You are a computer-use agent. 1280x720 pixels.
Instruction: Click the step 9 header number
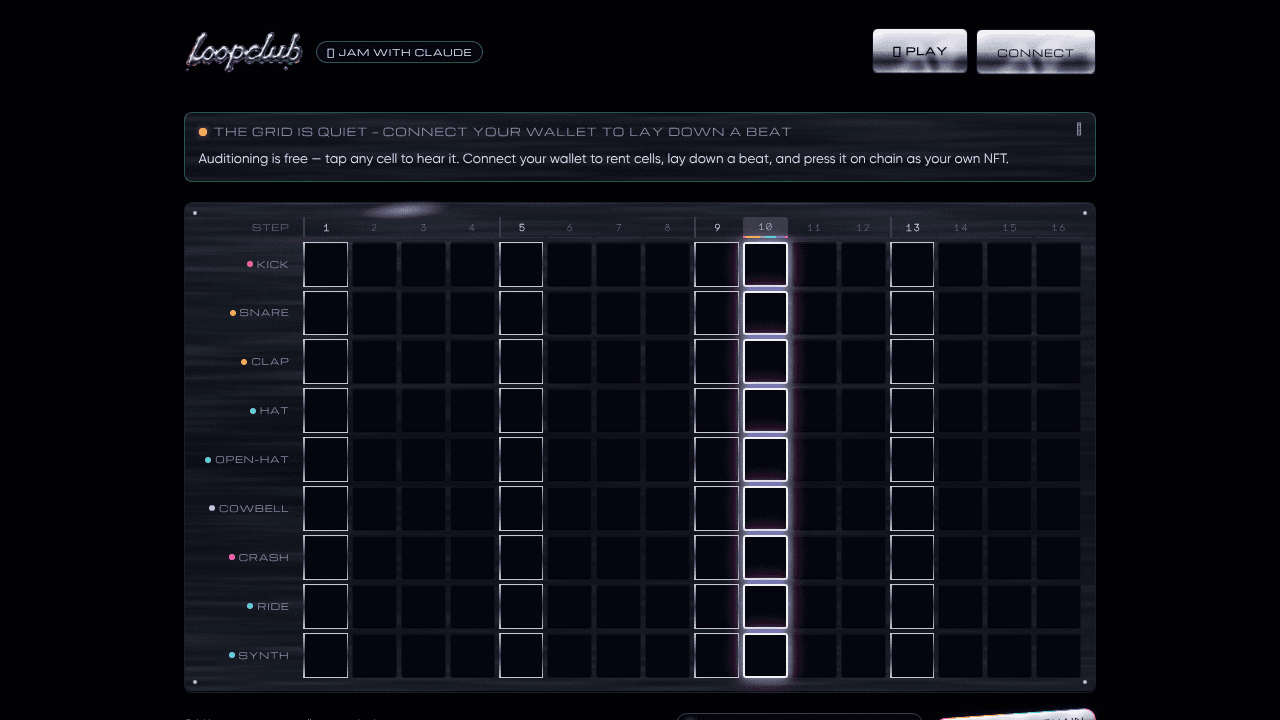(717, 228)
